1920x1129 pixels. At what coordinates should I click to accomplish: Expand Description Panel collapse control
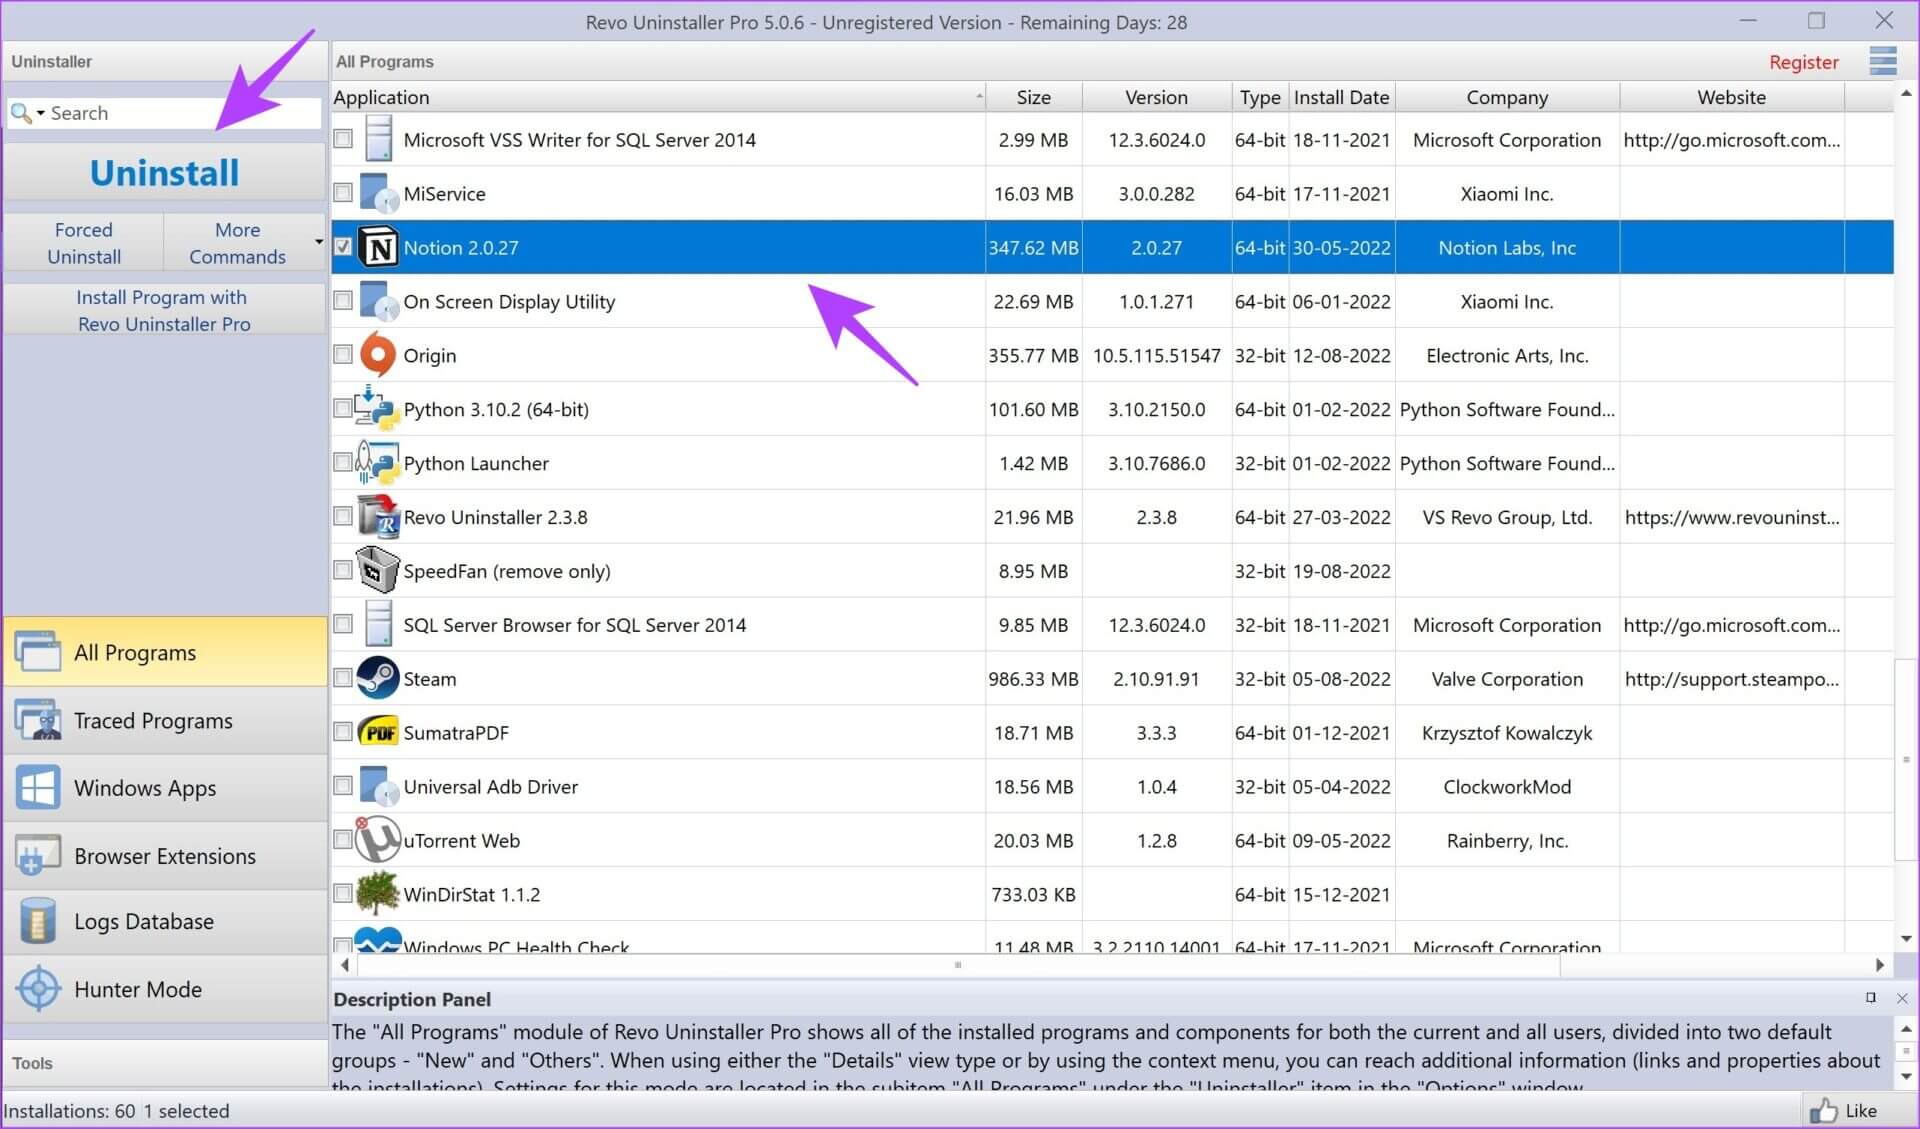[x=1870, y=997]
